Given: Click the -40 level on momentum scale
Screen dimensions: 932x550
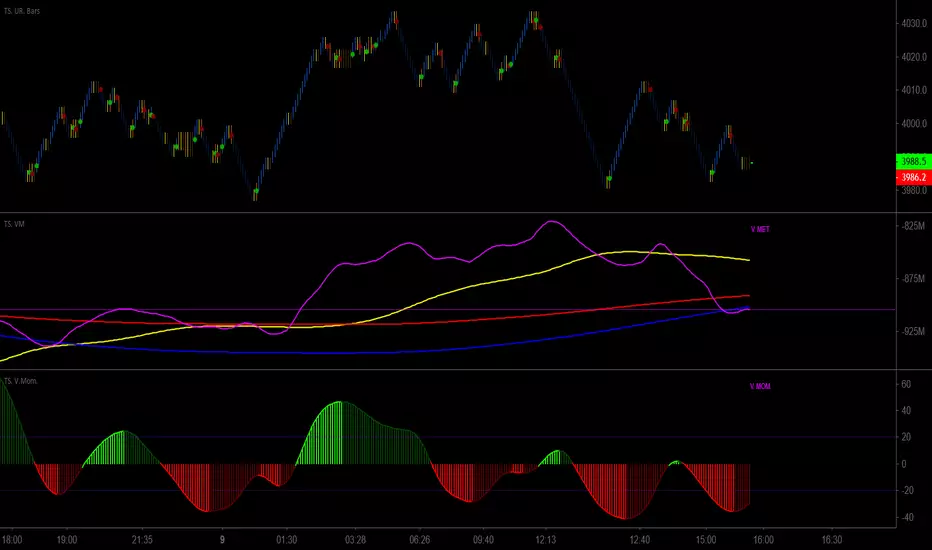Looking at the screenshot, I should click(906, 518).
